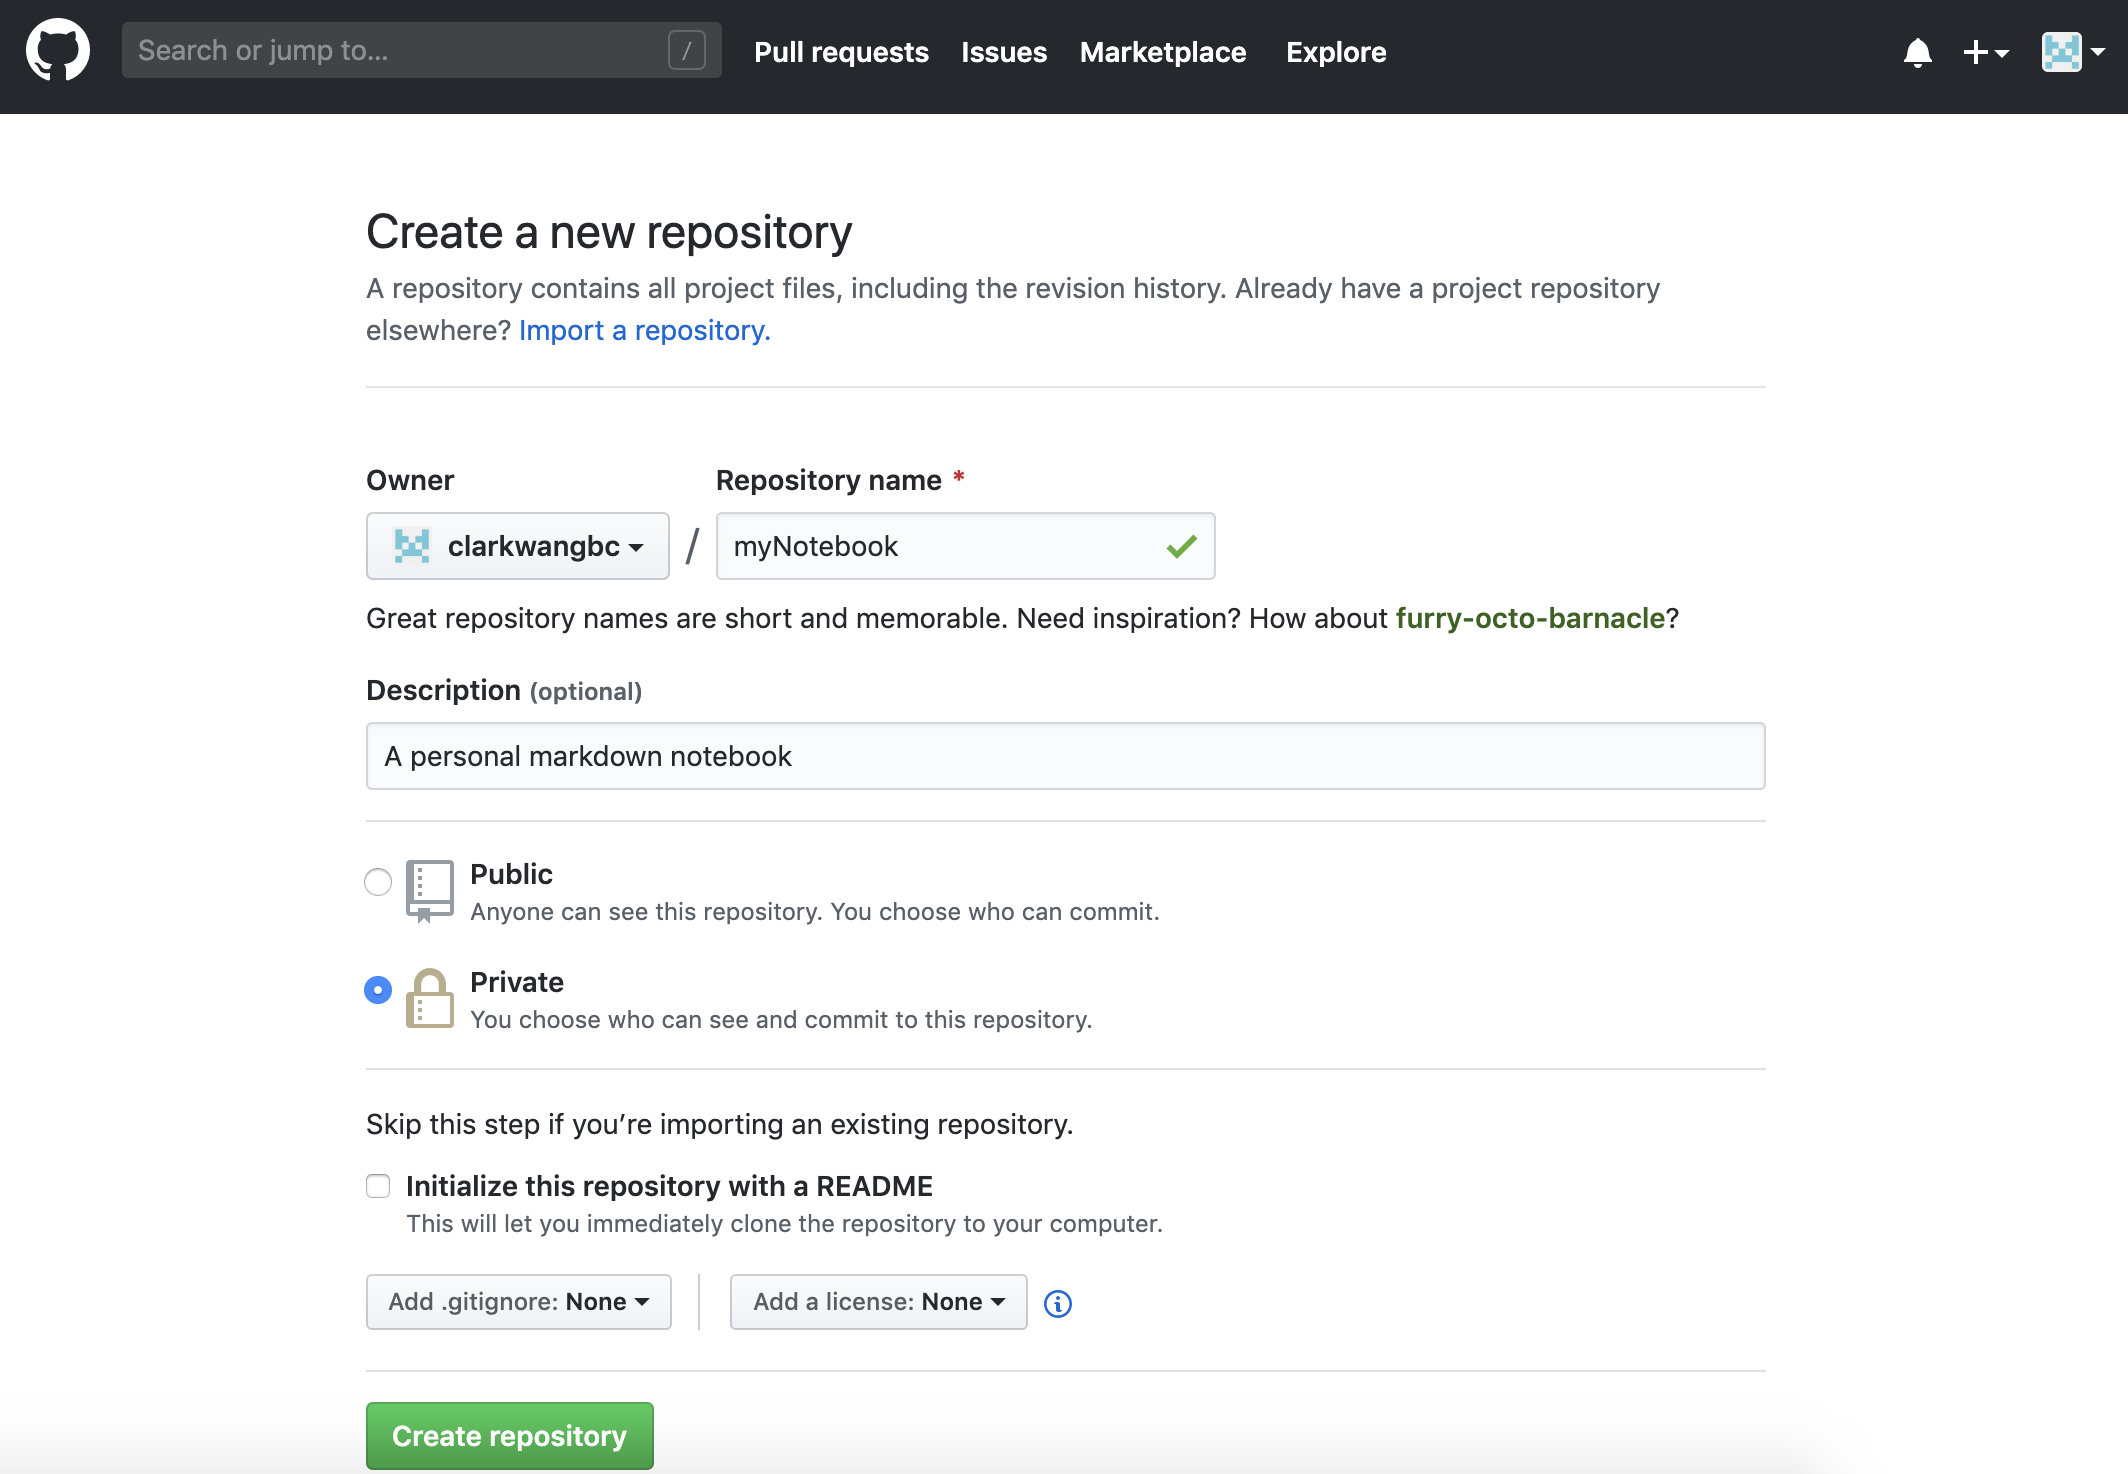
Task: Enable Initialize this repository with a README
Action: tap(378, 1186)
